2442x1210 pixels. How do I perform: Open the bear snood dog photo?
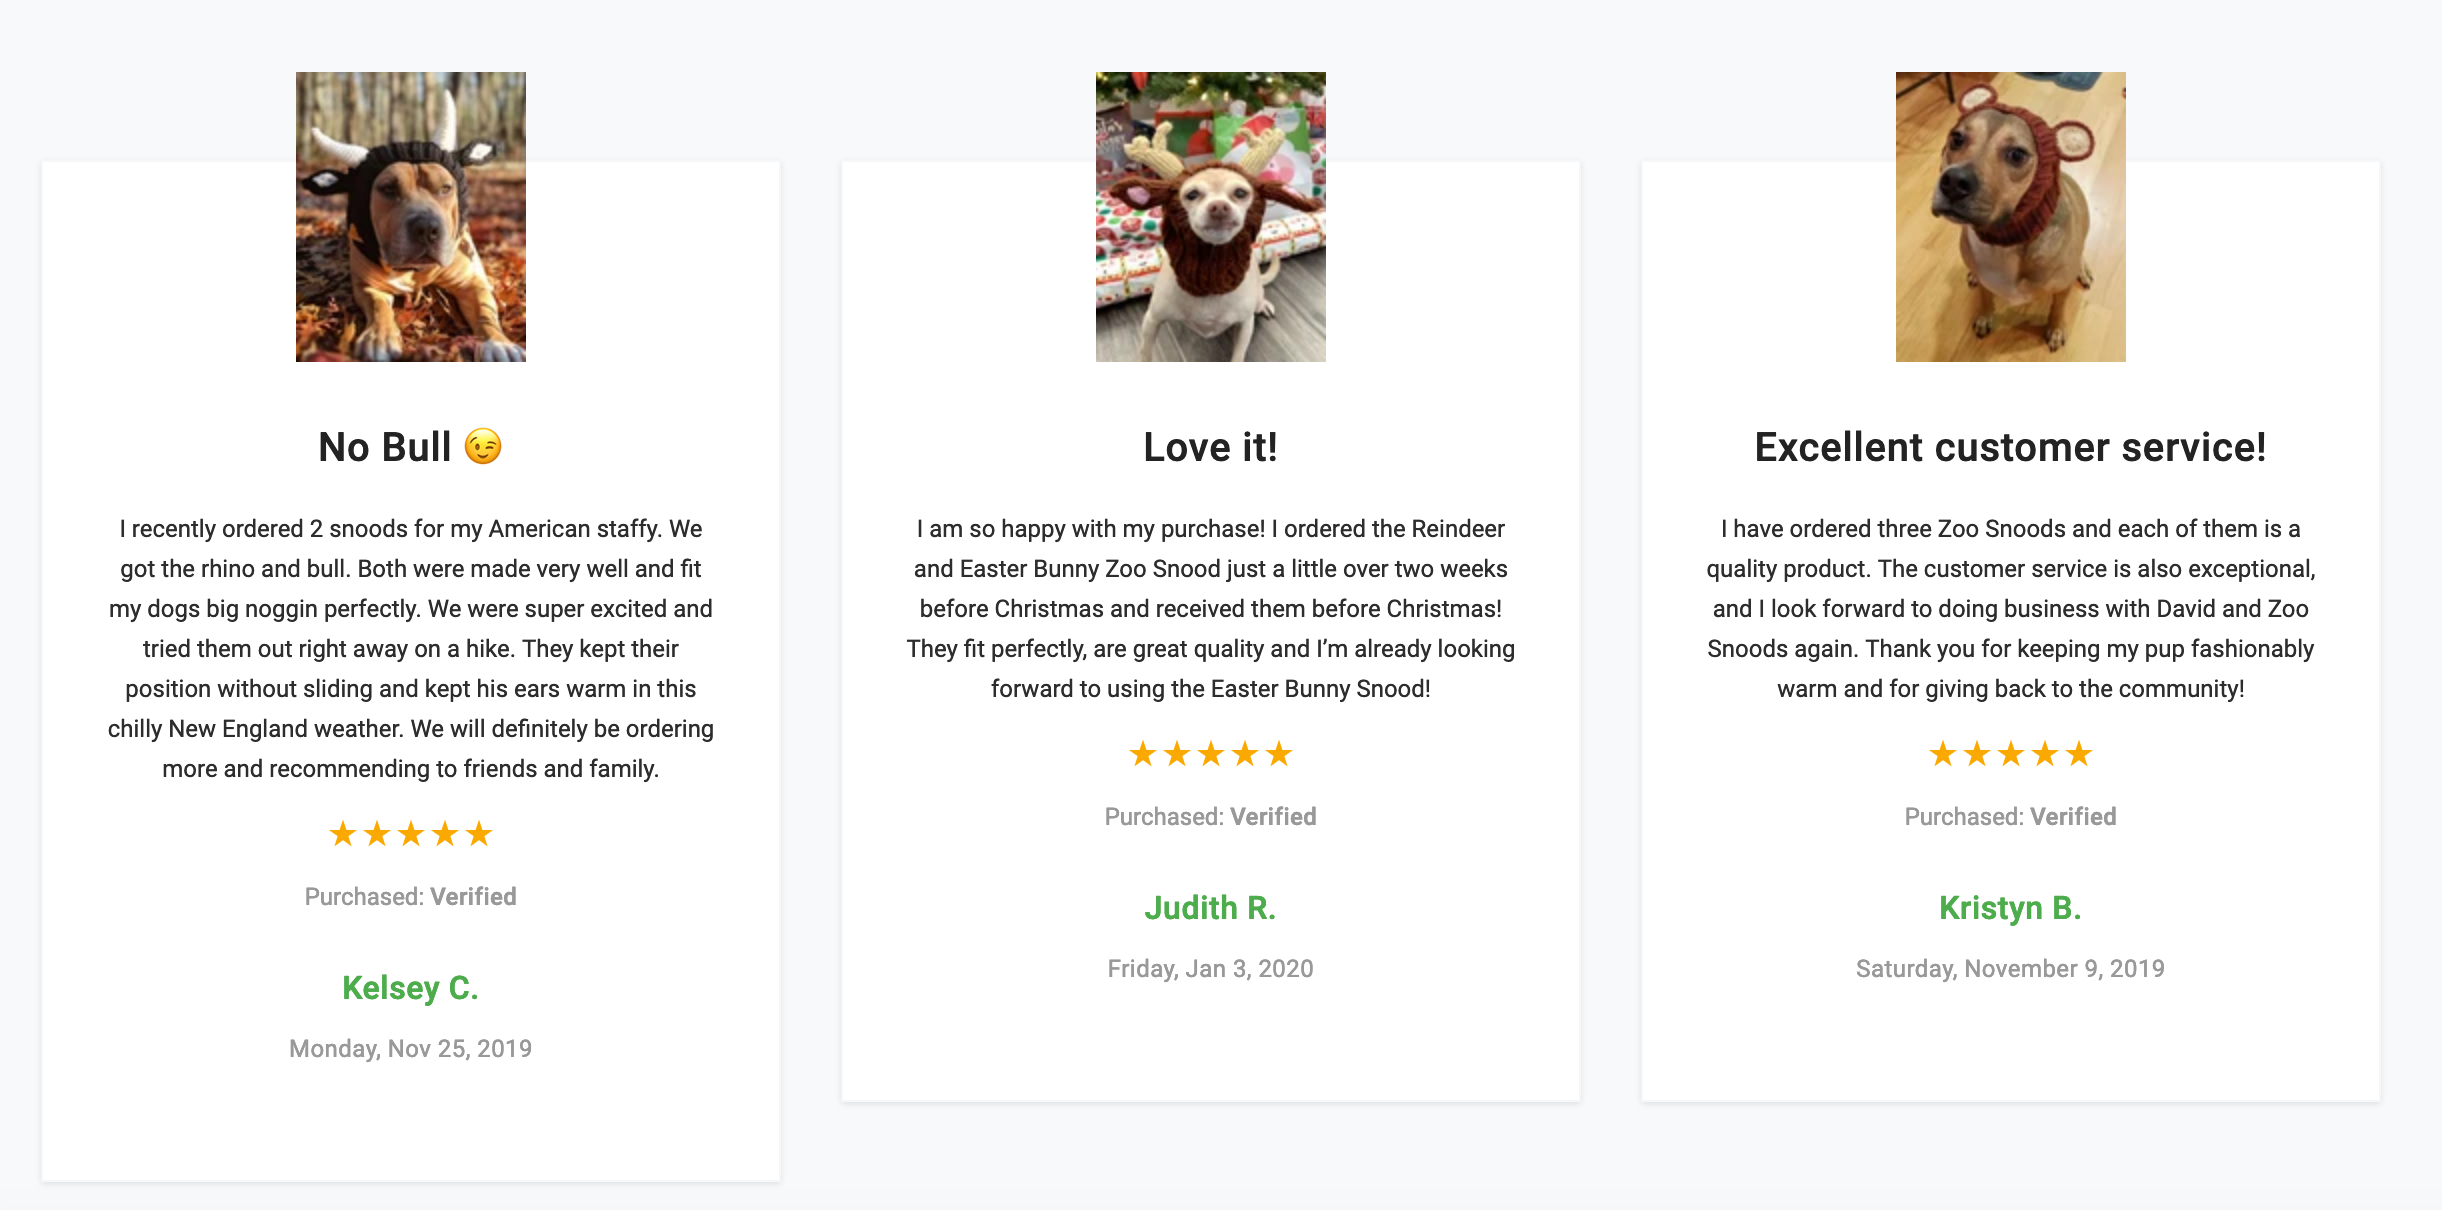click(2010, 216)
